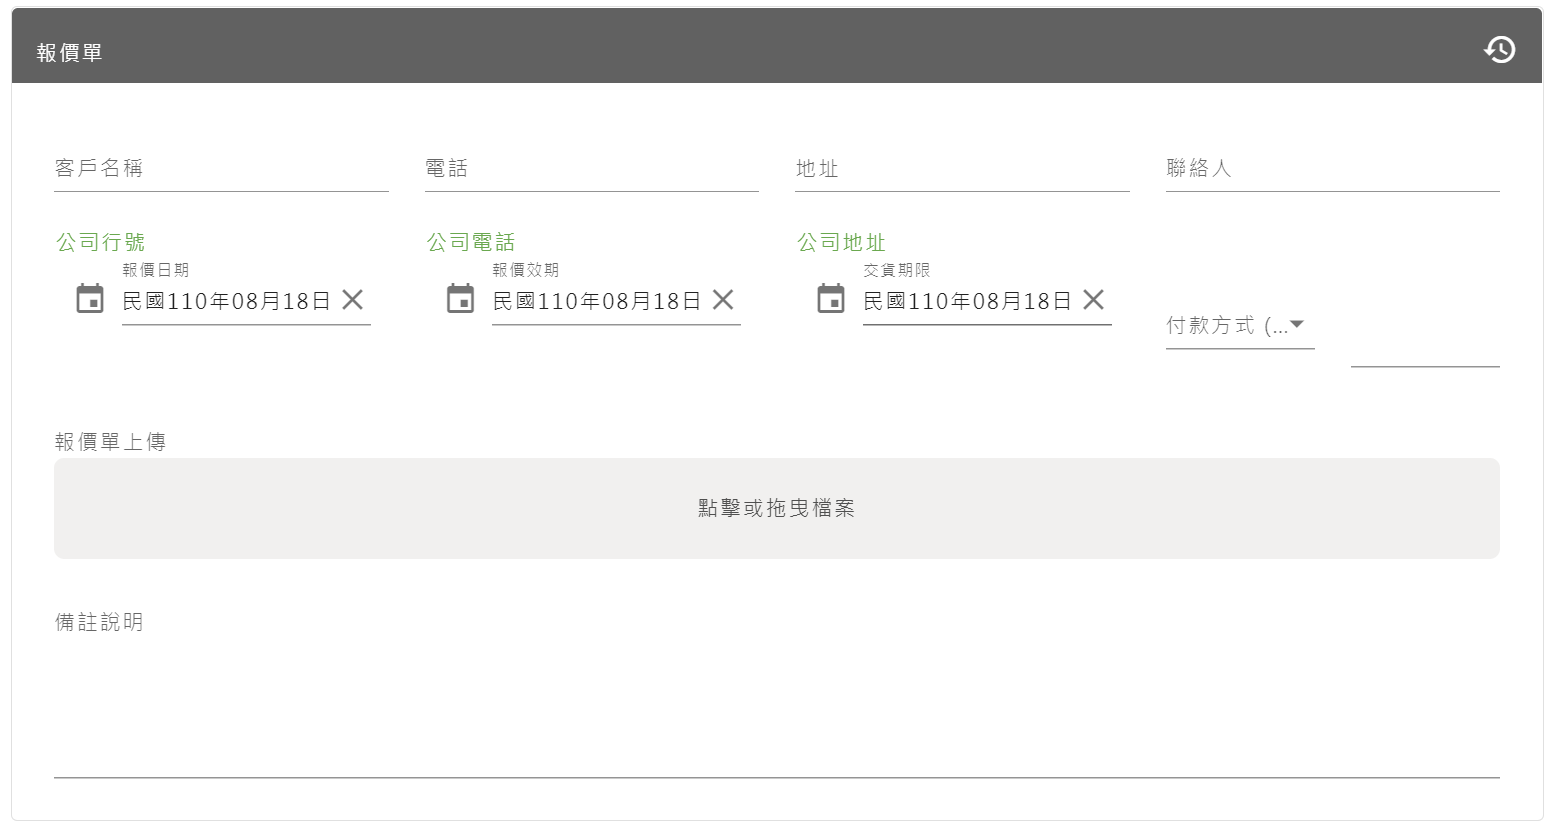Click the blank field right of 付款方式
Viewport: 1562px width, 834px height.
[x=1424, y=355]
